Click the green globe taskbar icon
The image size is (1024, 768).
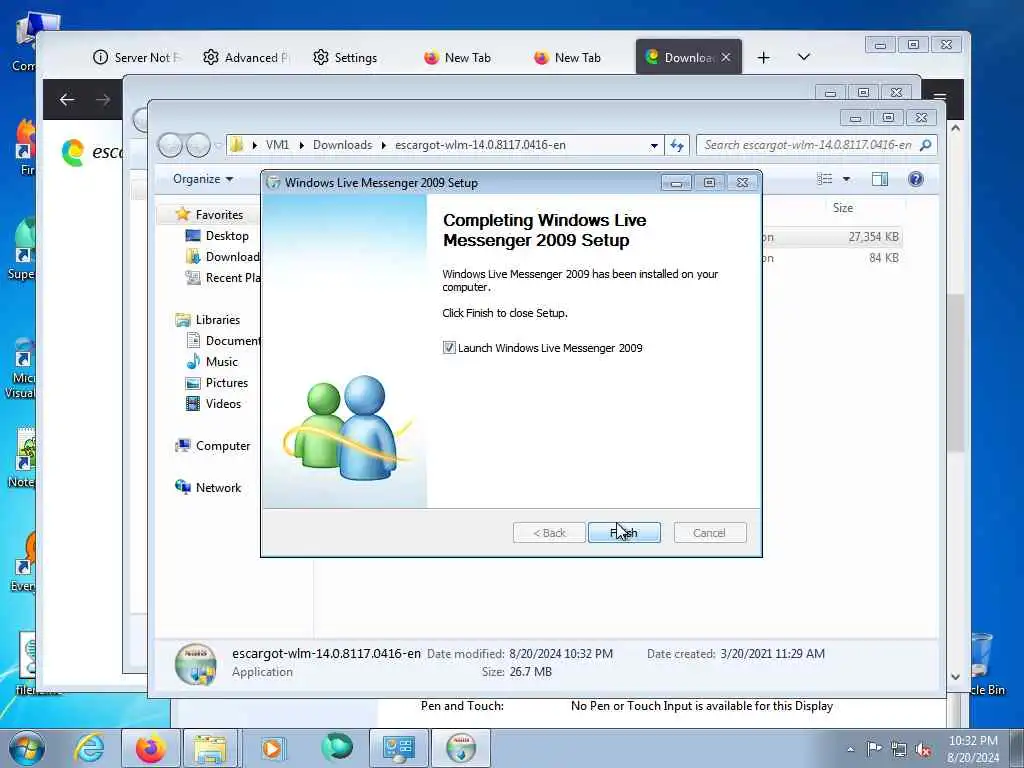pos(336,748)
